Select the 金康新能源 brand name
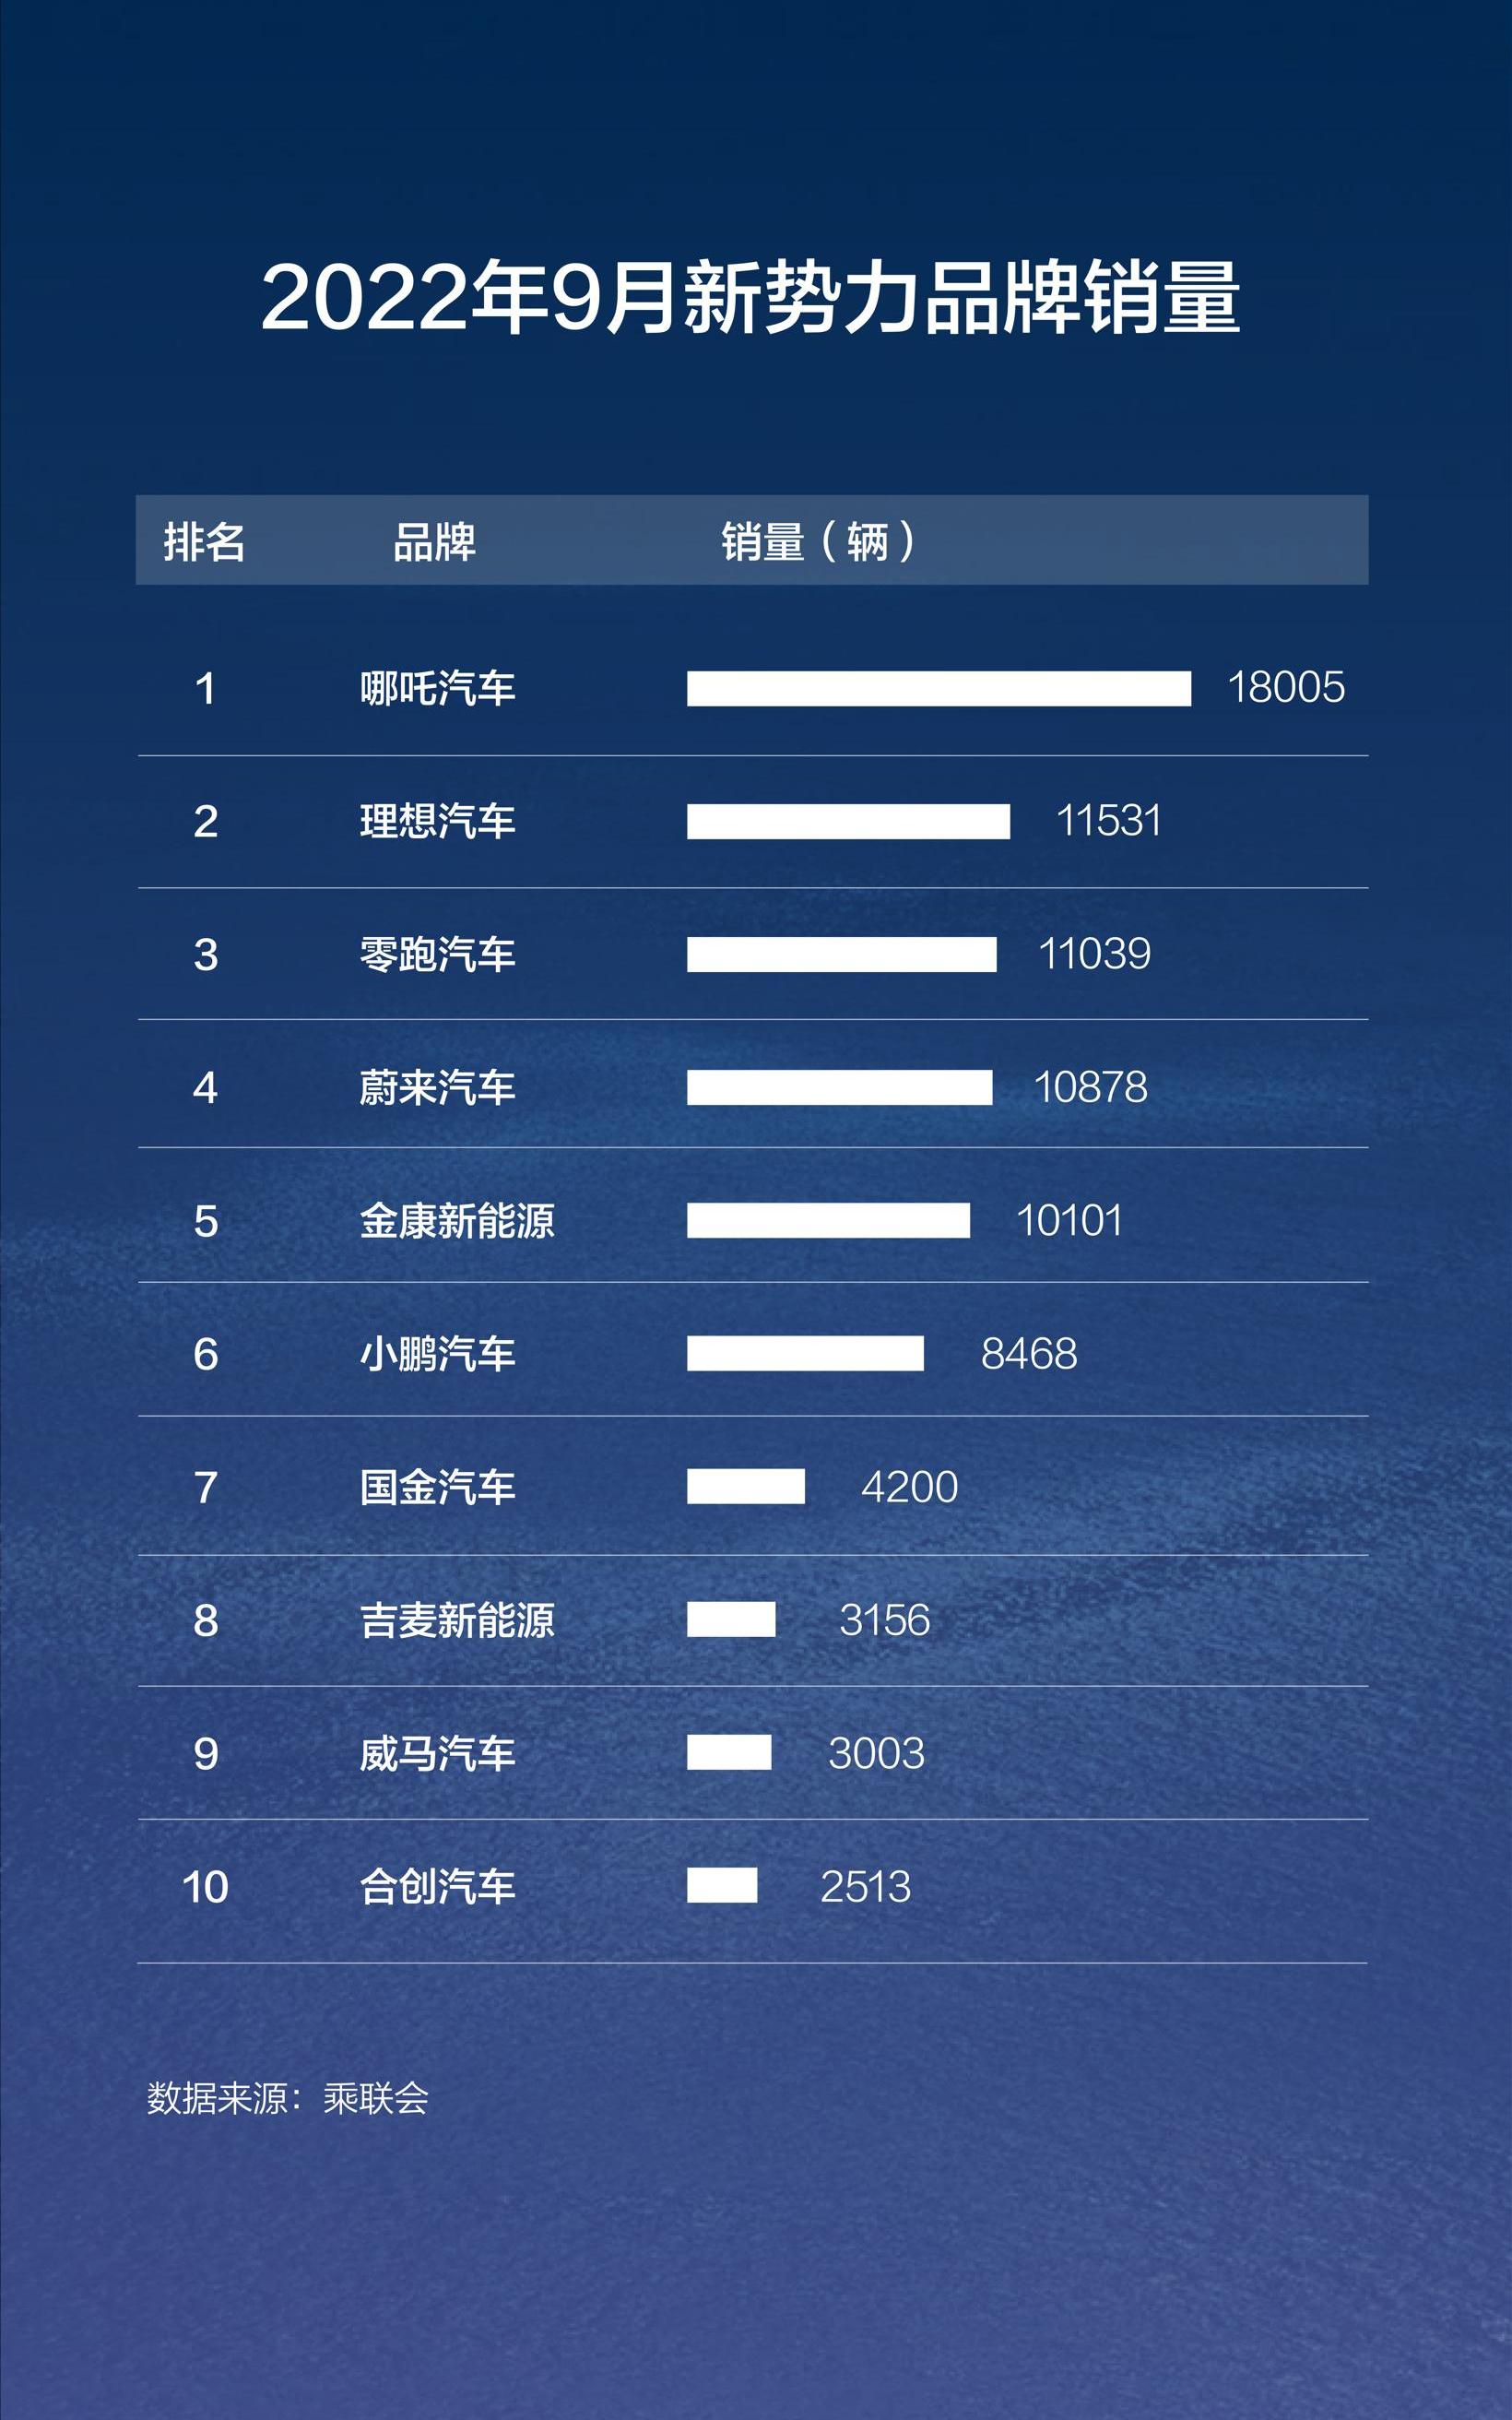 [x=457, y=1220]
